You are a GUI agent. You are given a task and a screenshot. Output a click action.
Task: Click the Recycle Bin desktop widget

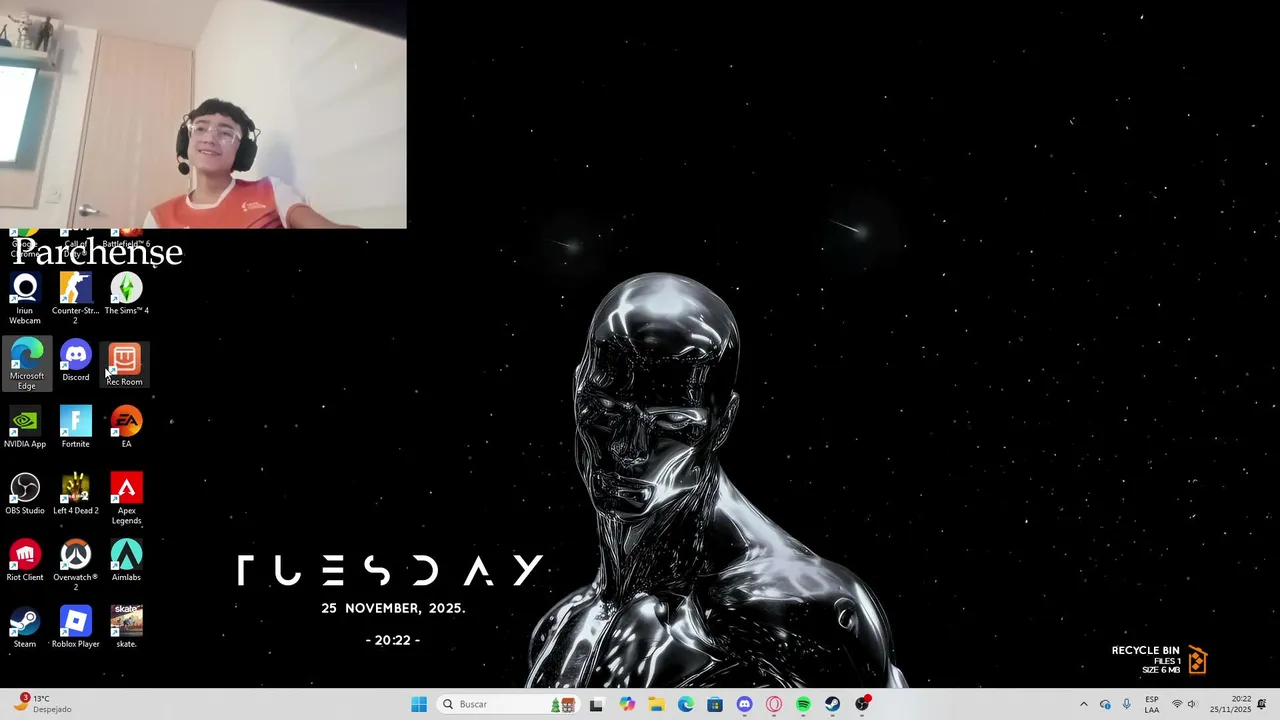click(x=1160, y=660)
